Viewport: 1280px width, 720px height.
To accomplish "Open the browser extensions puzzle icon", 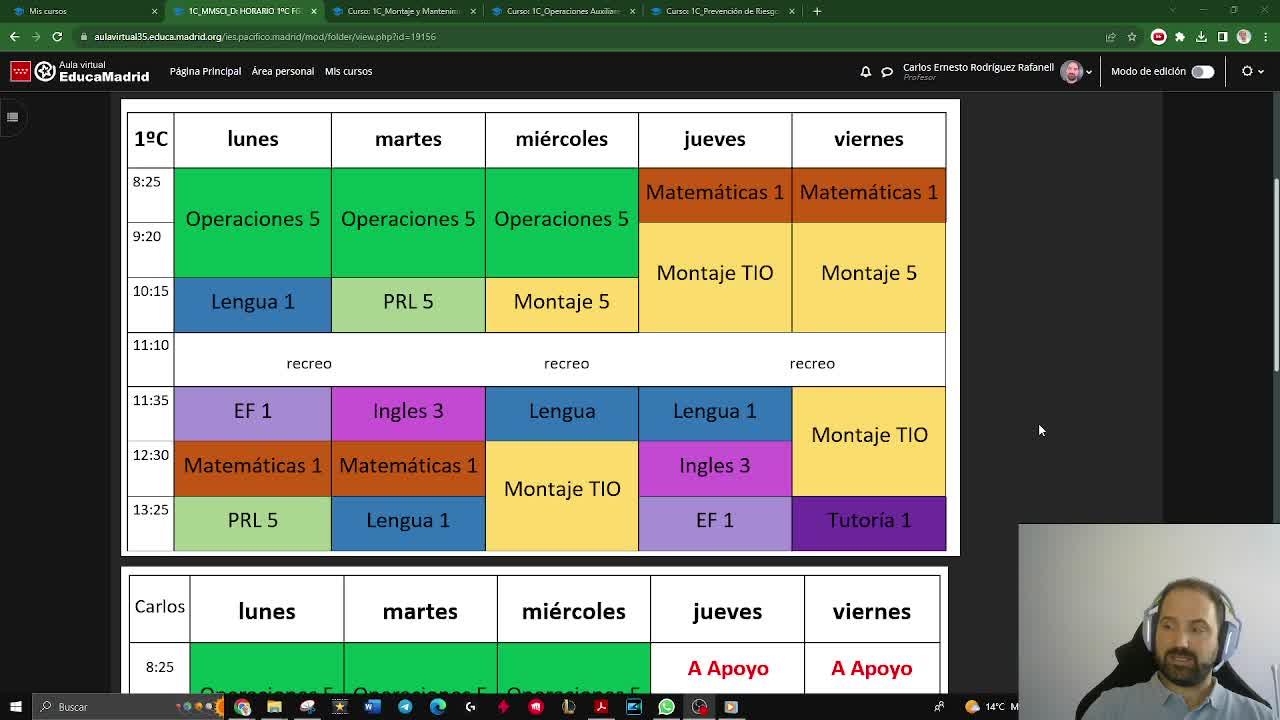I will (1180, 37).
